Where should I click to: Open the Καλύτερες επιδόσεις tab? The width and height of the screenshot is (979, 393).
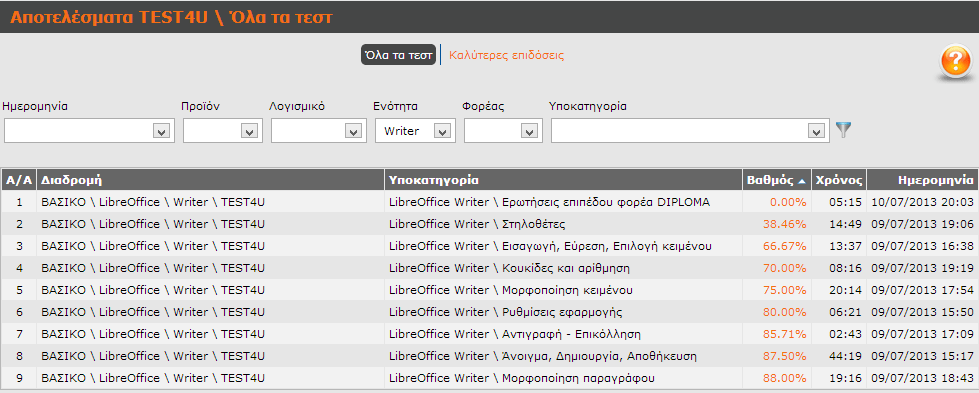point(506,55)
